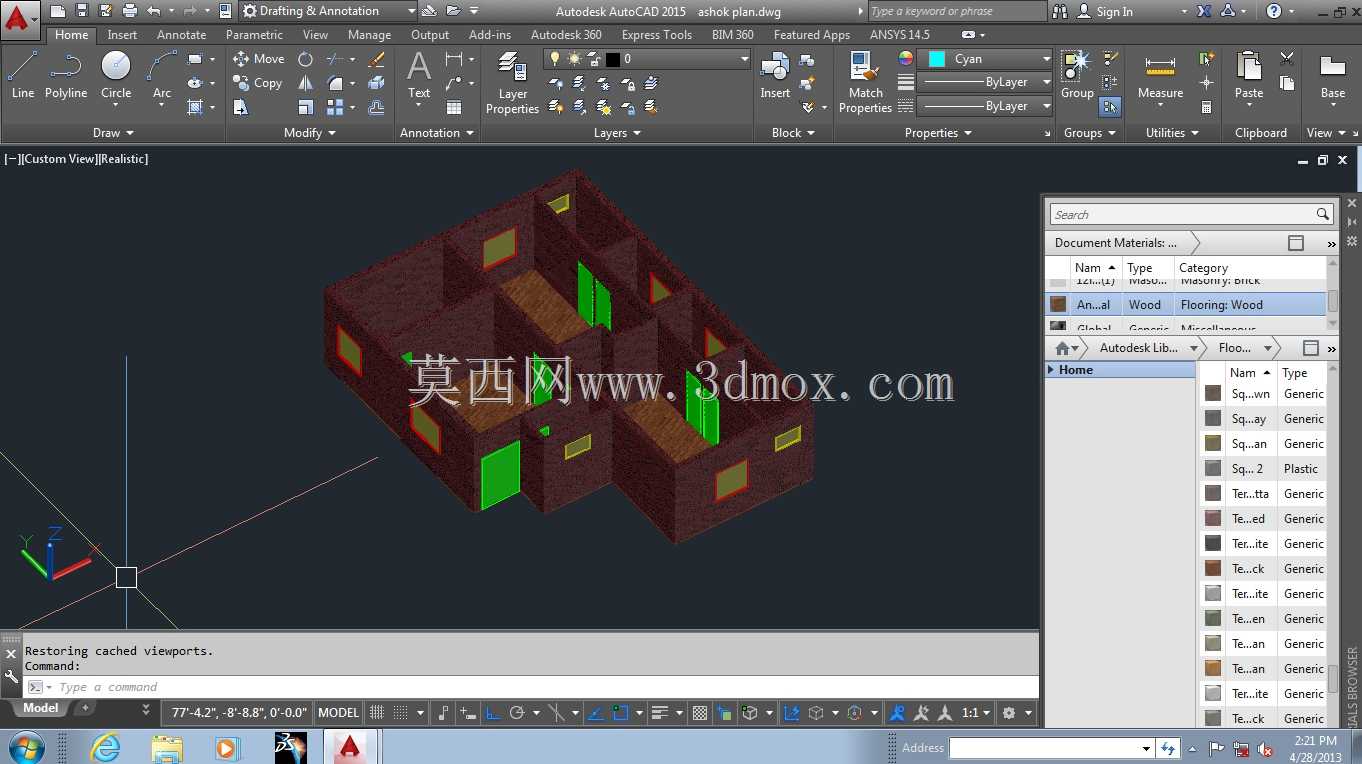Switch to the Insert ribbon tab
This screenshot has width=1362, height=764.
coord(122,35)
